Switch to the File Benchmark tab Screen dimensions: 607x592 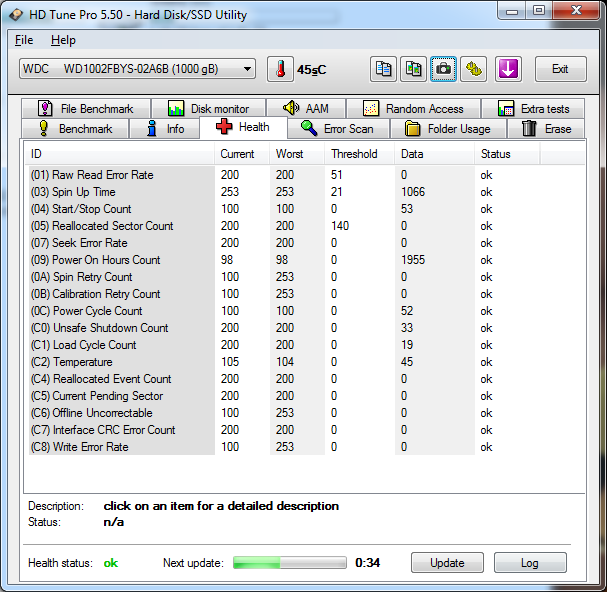coord(86,108)
